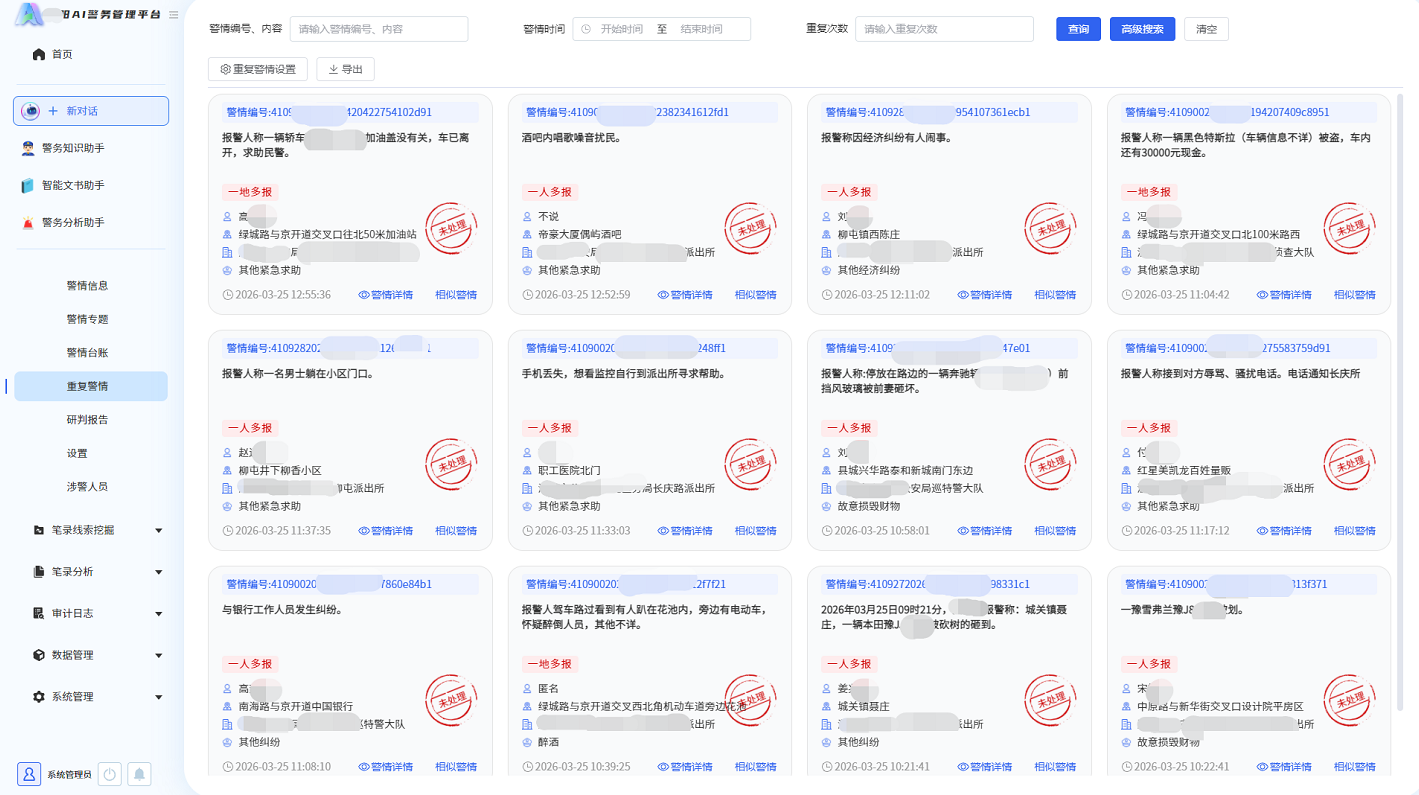Click the 系统管理员 avatar icon
This screenshot has width=1419, height=795.
(28, 773)
